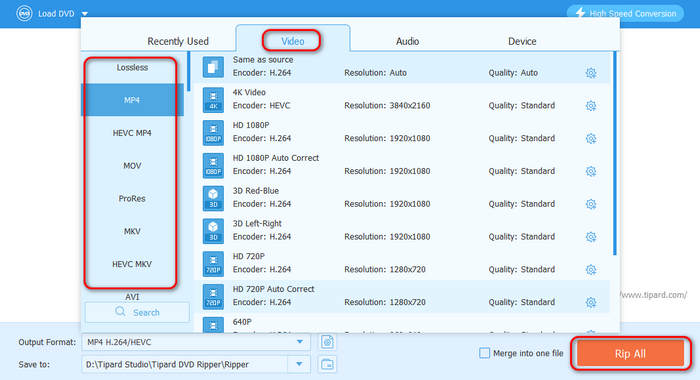700x380 pixels.
Task: Expand the Load DVD dropdown arrow
Action: 85,14
